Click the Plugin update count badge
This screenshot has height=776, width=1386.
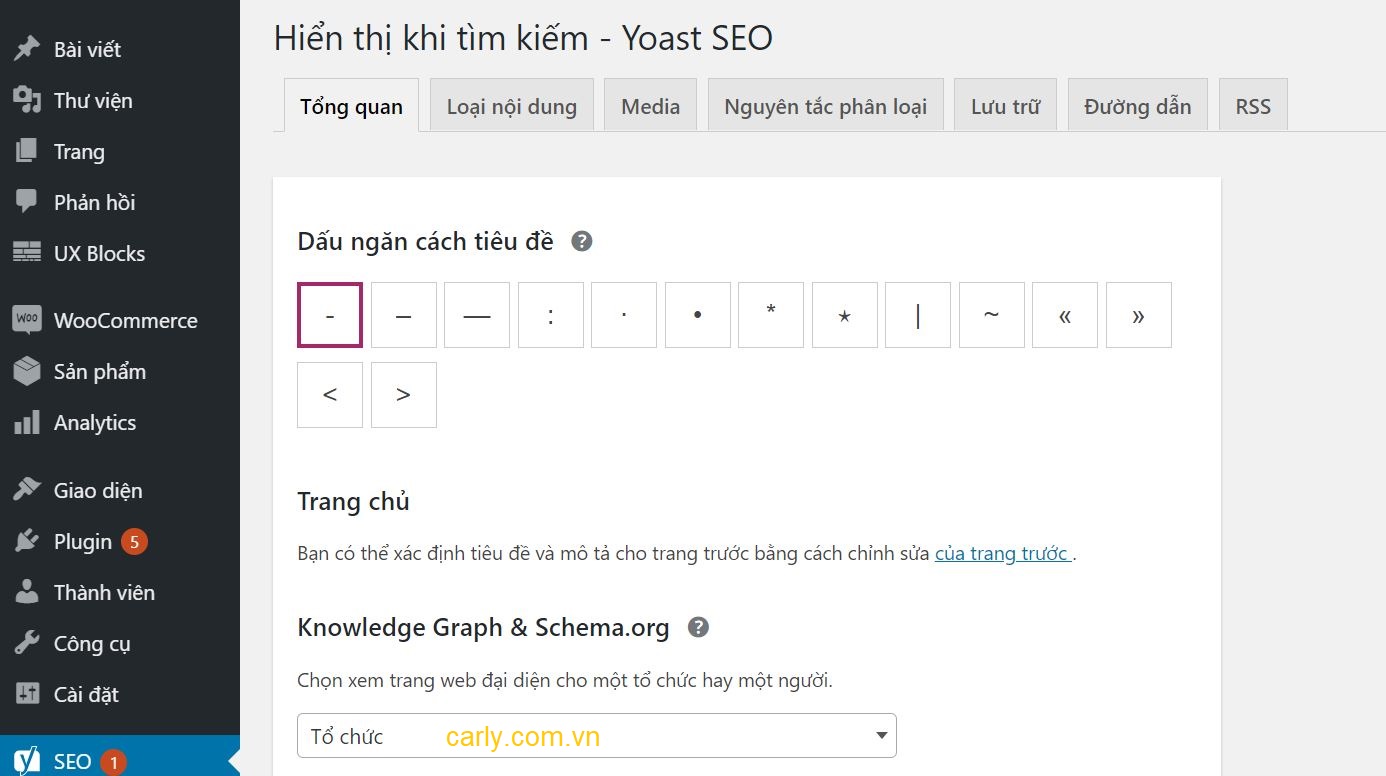[x=135, y=542]
